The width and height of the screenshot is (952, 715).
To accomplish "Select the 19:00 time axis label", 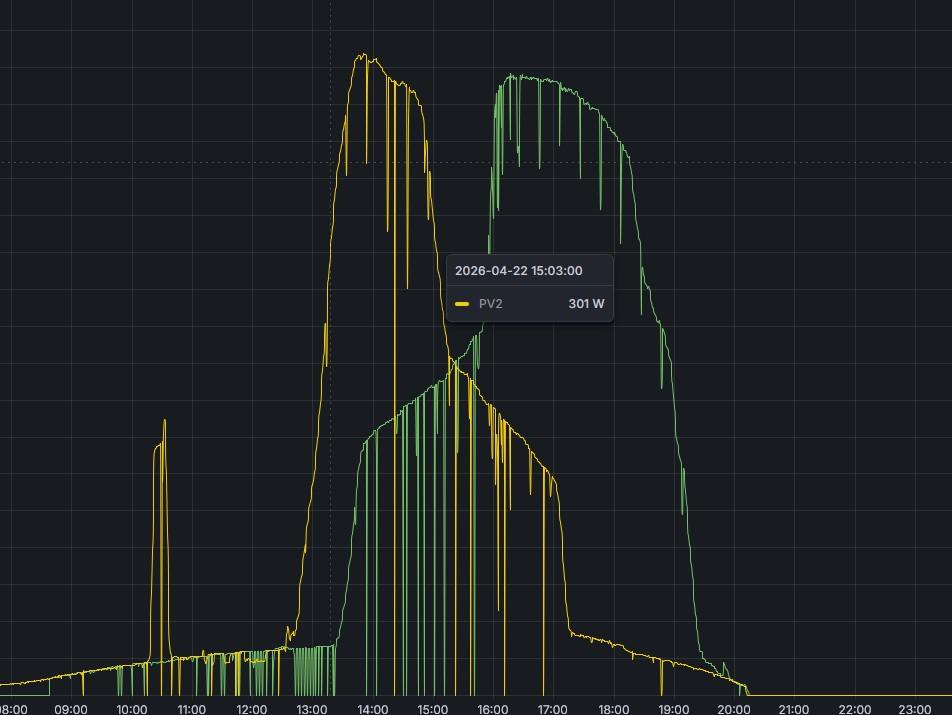I will [x=673, y=709].
